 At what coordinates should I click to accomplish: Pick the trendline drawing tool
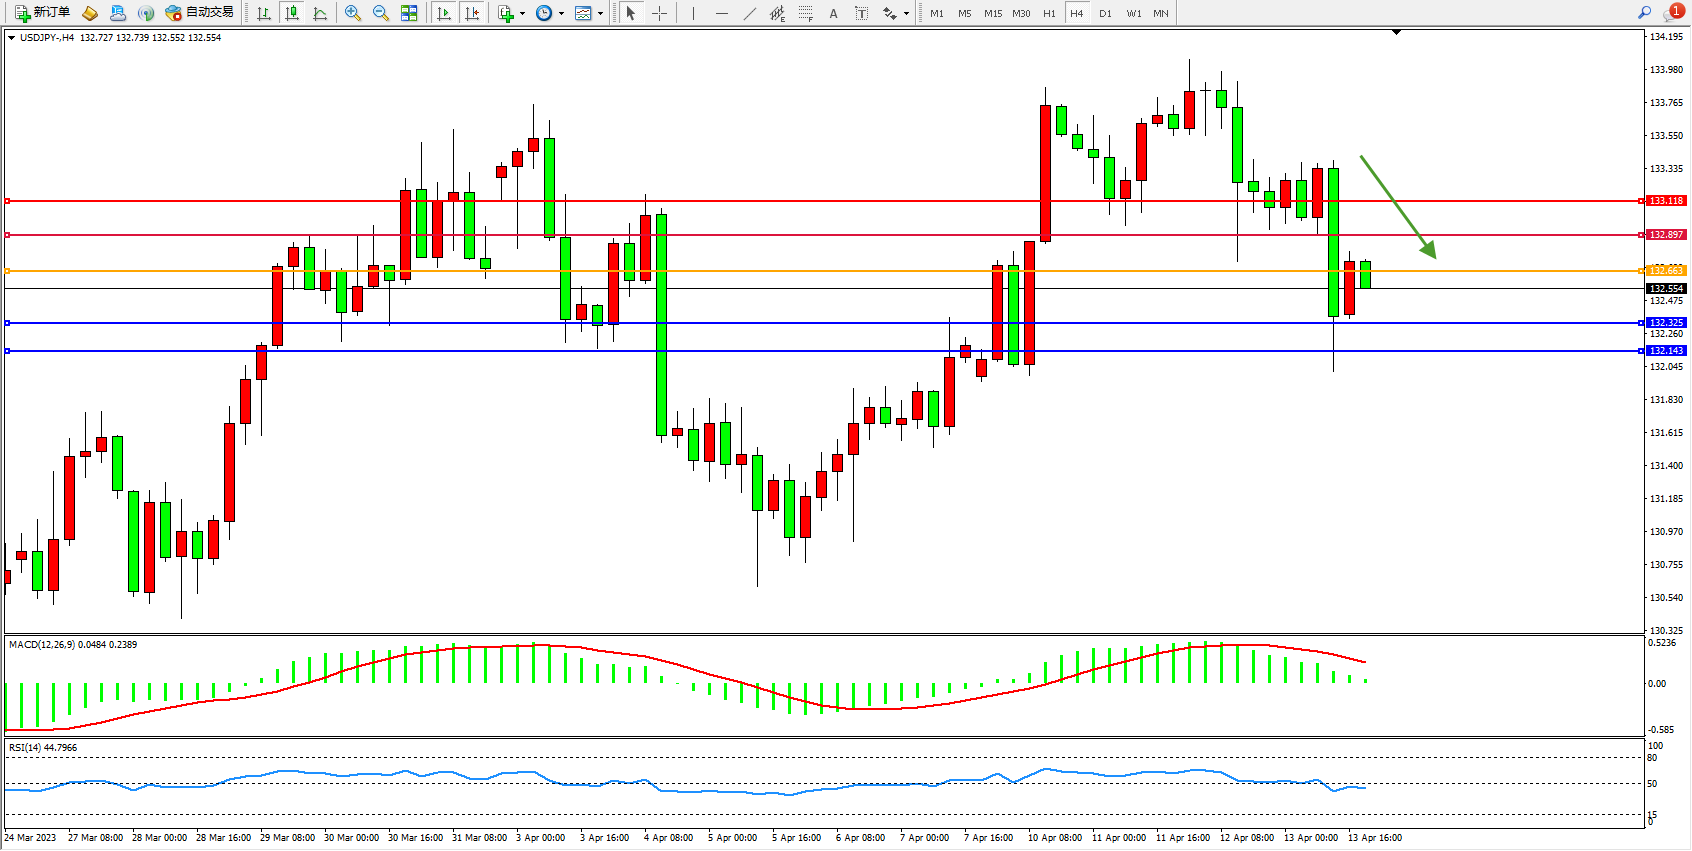pyautogui.click(x=749, y=13)
